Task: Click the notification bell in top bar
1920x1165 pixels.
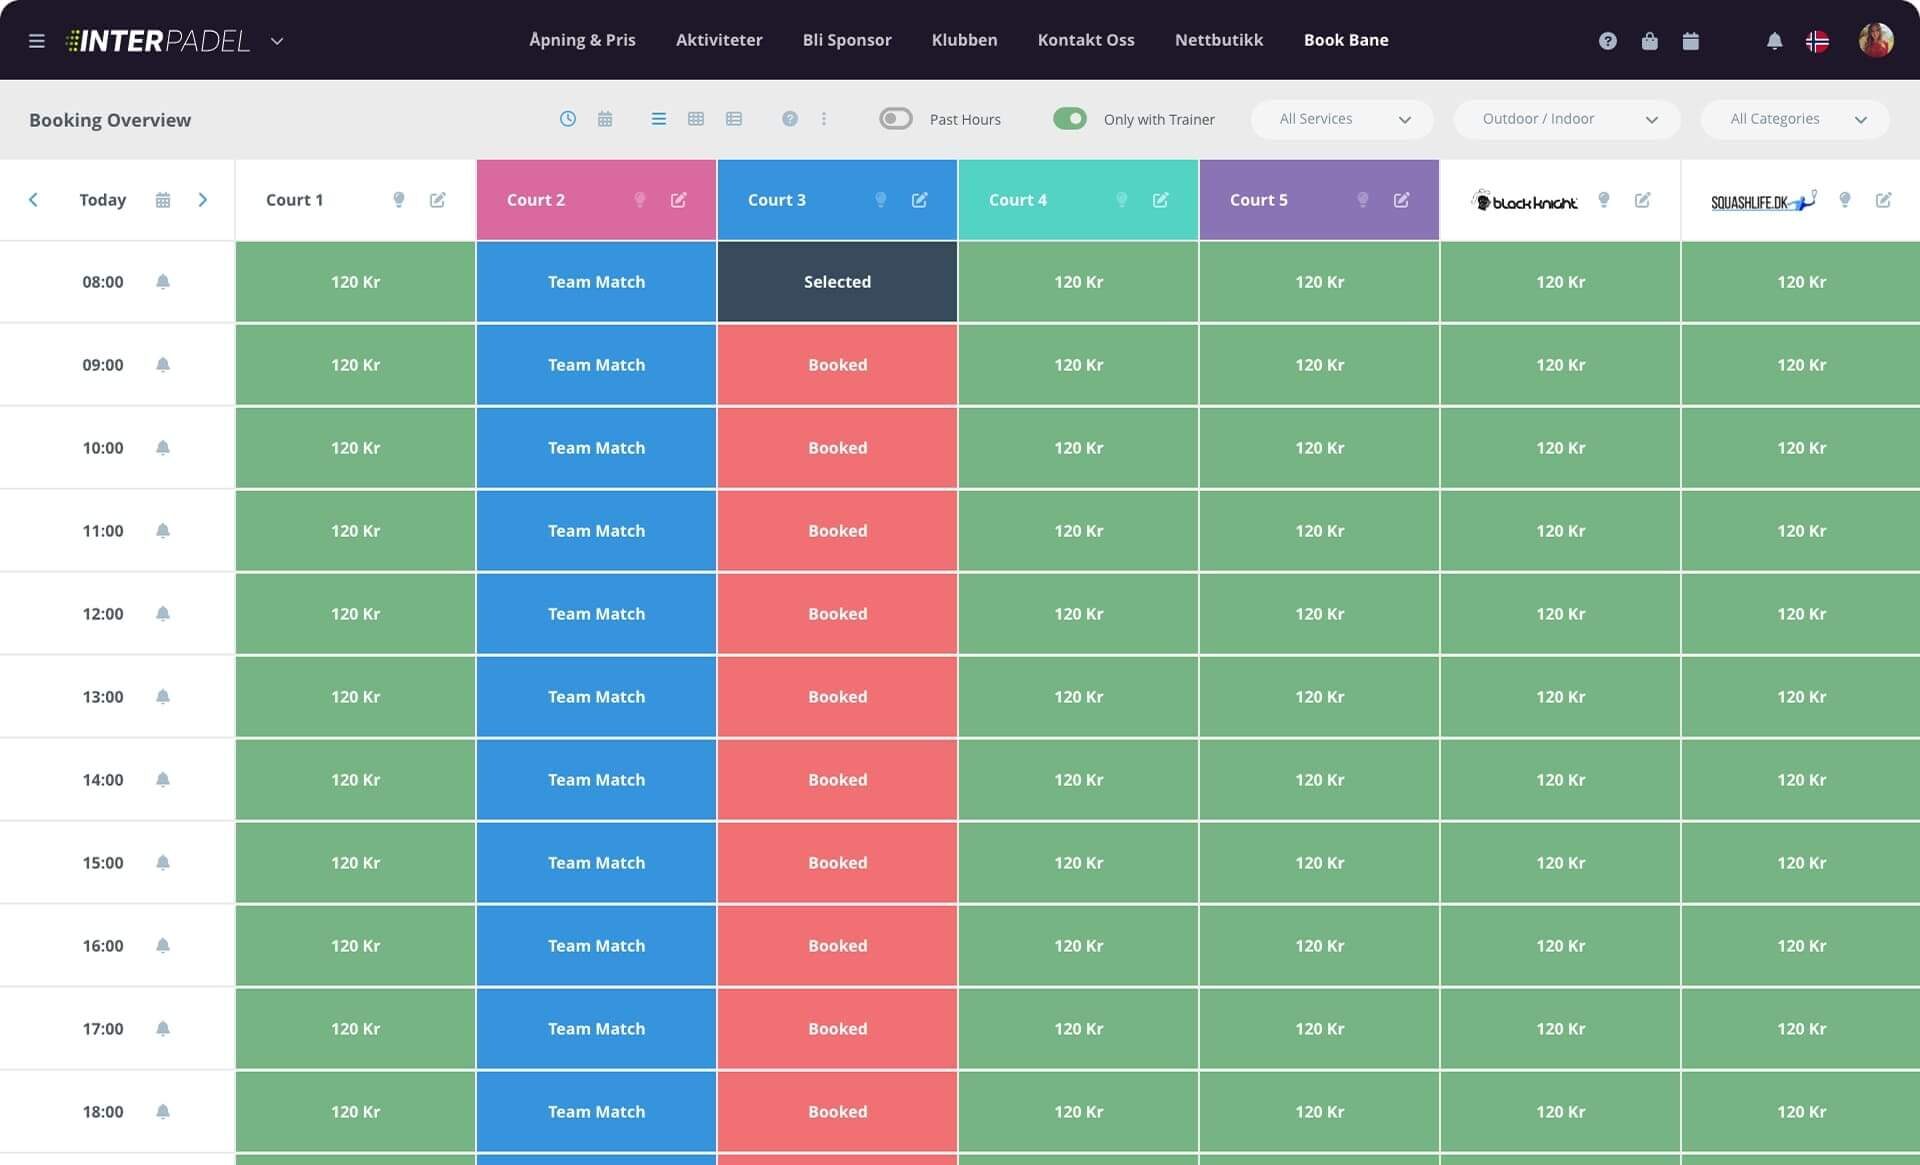Action: [x=1774, y=41]
